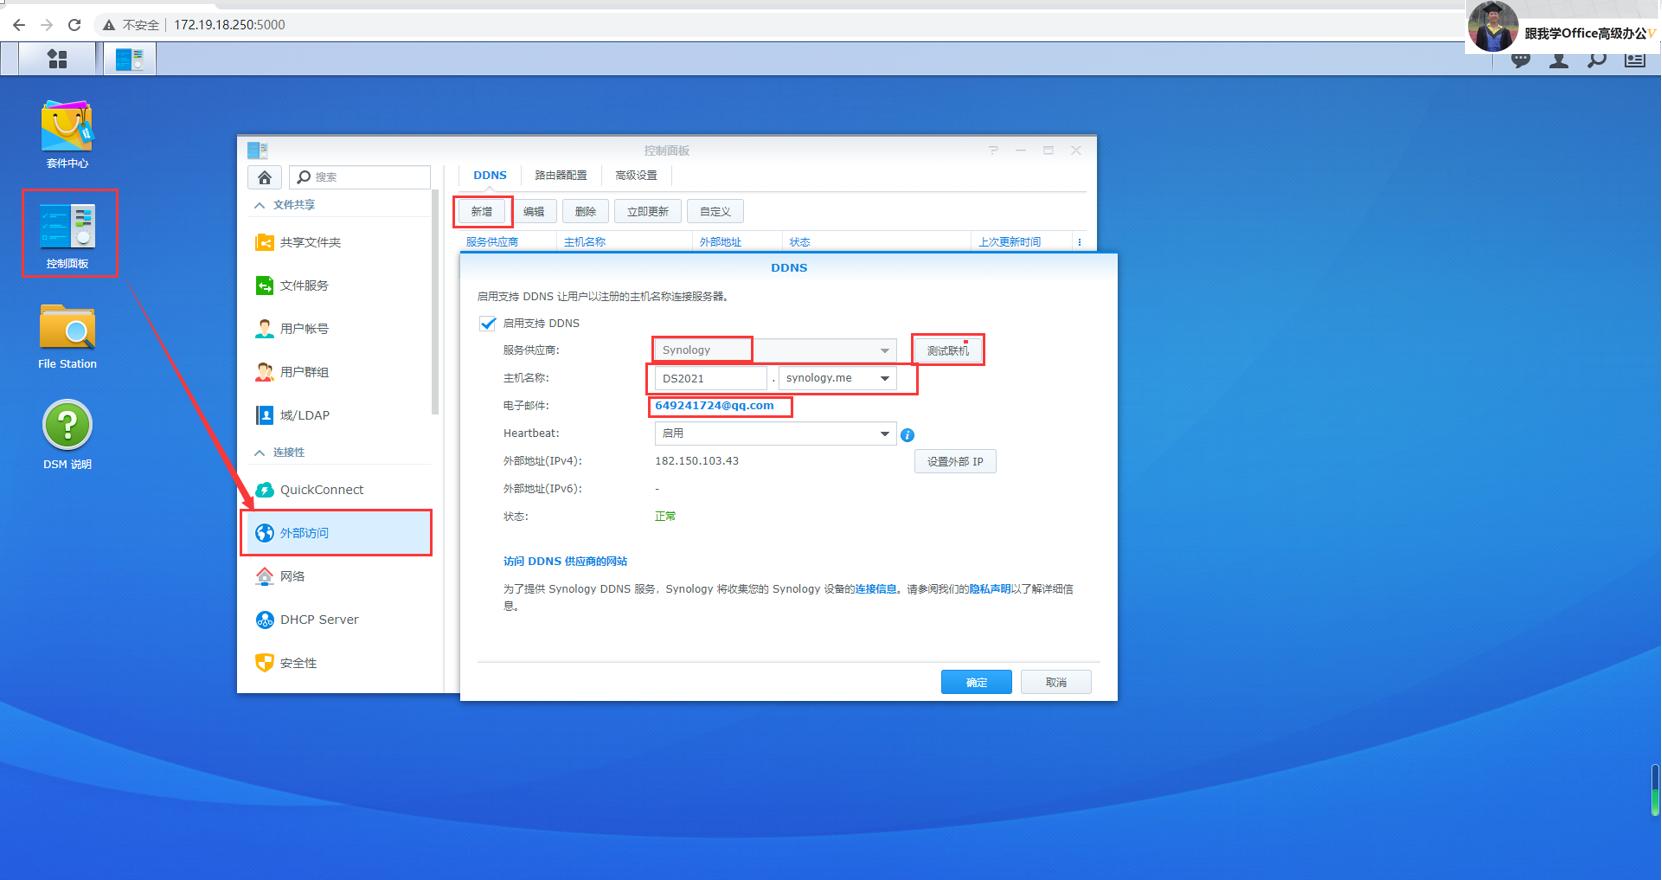Screen dimensions: 1662x880
Task: Click the 设置外部 IP button
Action: [955, 461]
